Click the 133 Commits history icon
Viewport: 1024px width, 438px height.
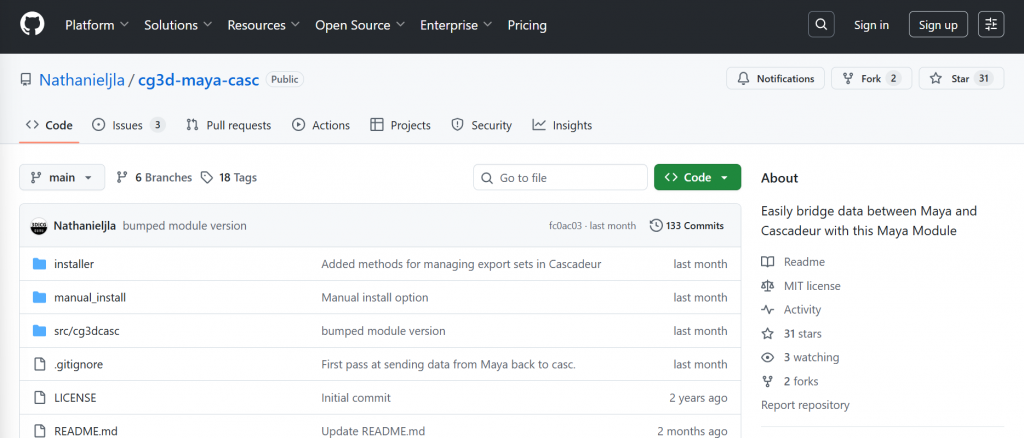656,226
